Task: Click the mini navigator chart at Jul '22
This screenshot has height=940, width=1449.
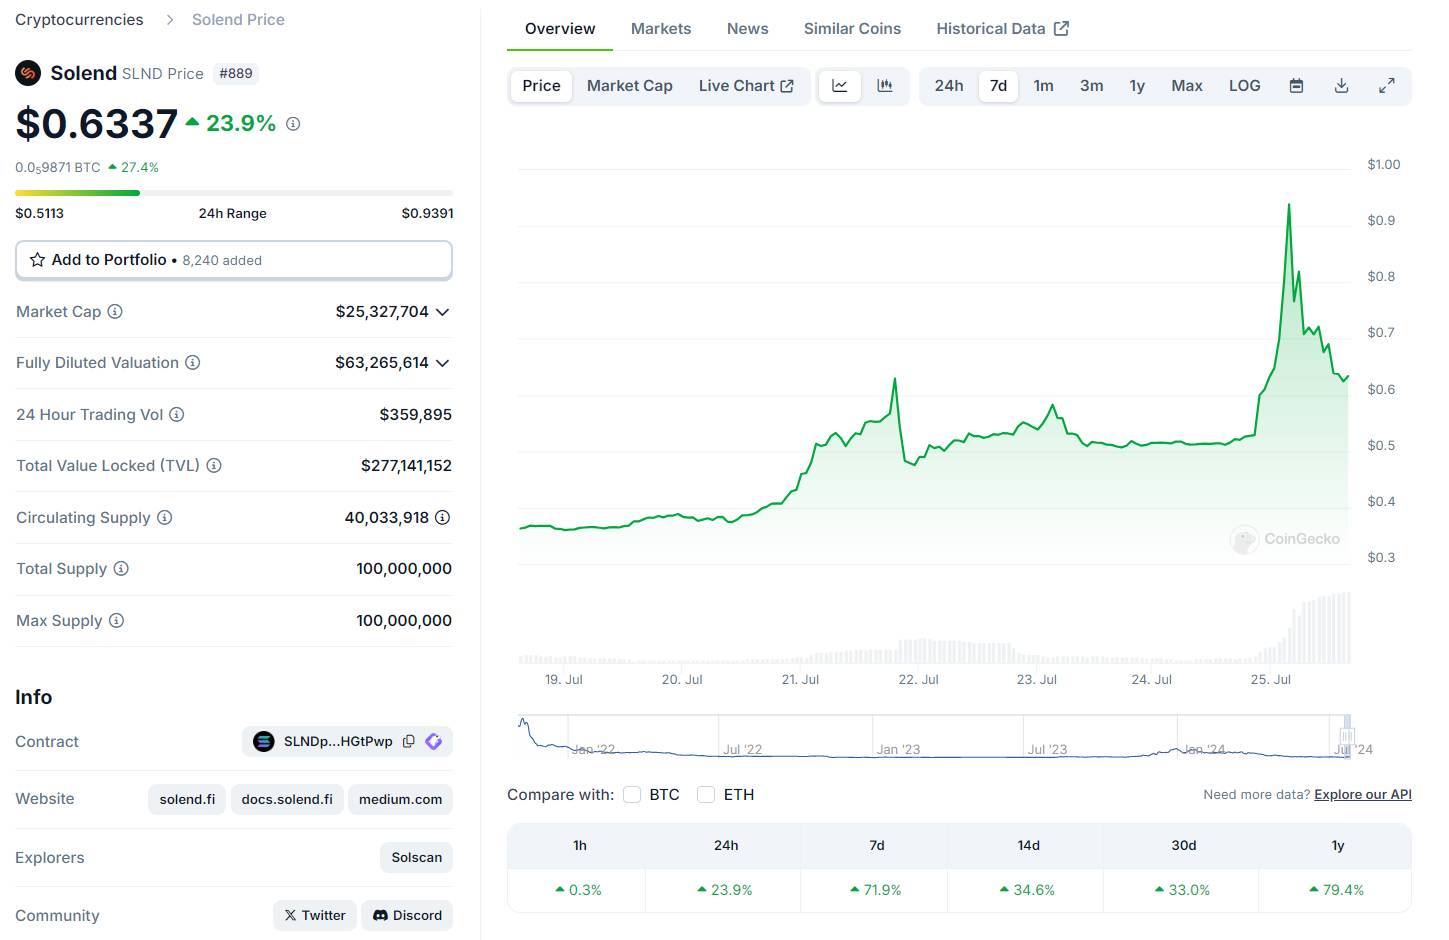Action: coord(742,749)
